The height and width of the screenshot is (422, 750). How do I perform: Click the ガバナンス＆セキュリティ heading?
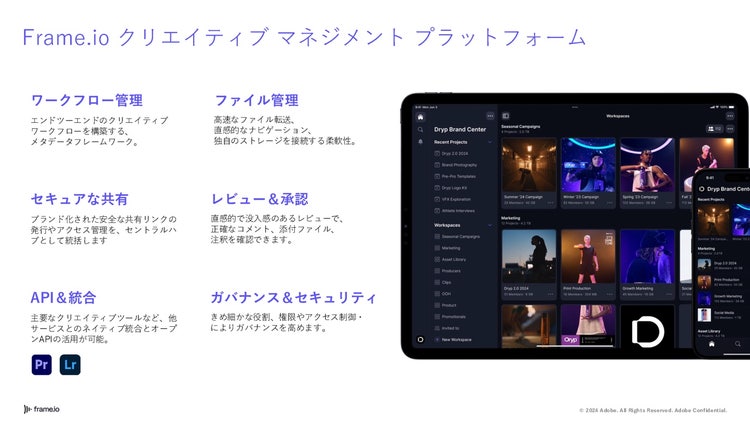click(x=294, y=298)
